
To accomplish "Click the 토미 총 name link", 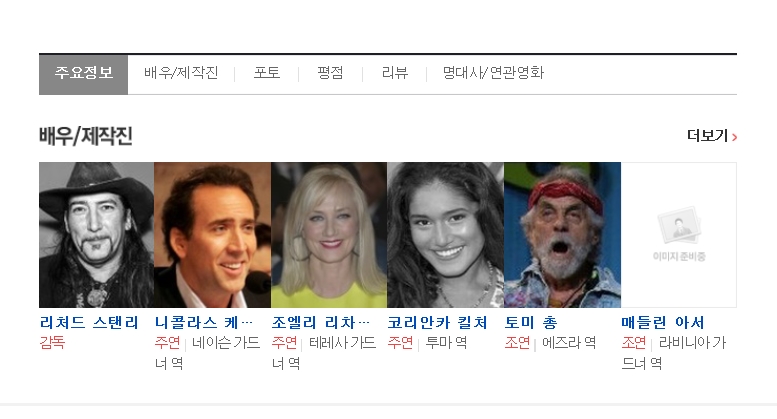I will tap(531, 323).
